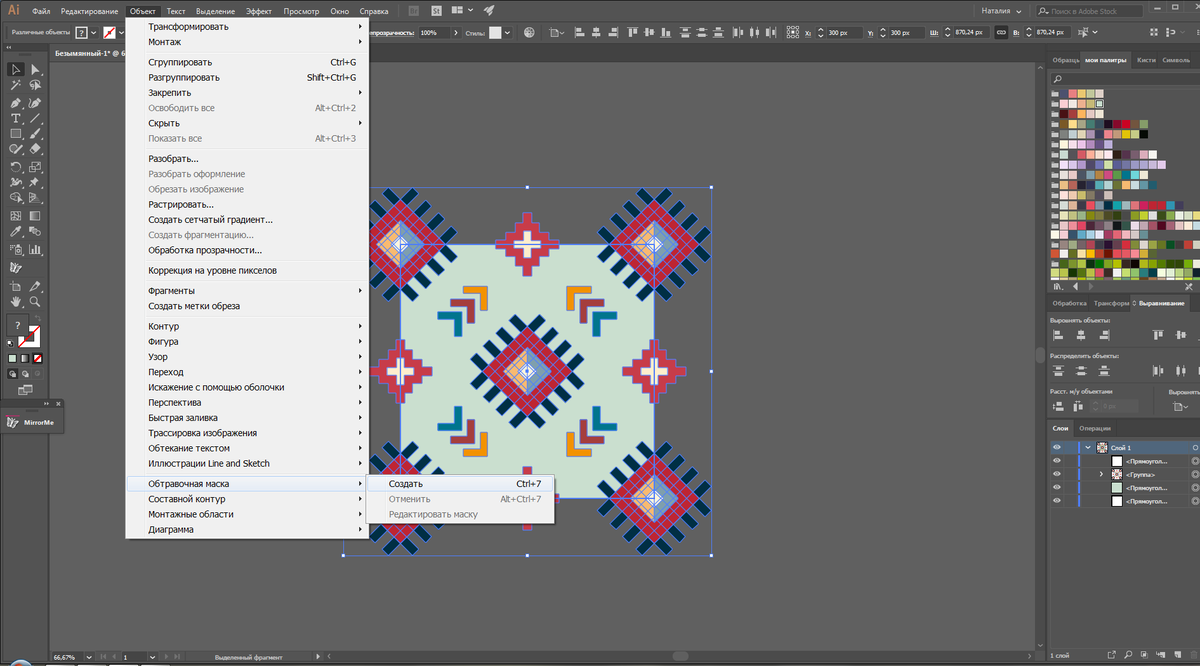Click Сгруппировать in the Object menu
The width and height of the screenshot is (1200, 666).
180,62
